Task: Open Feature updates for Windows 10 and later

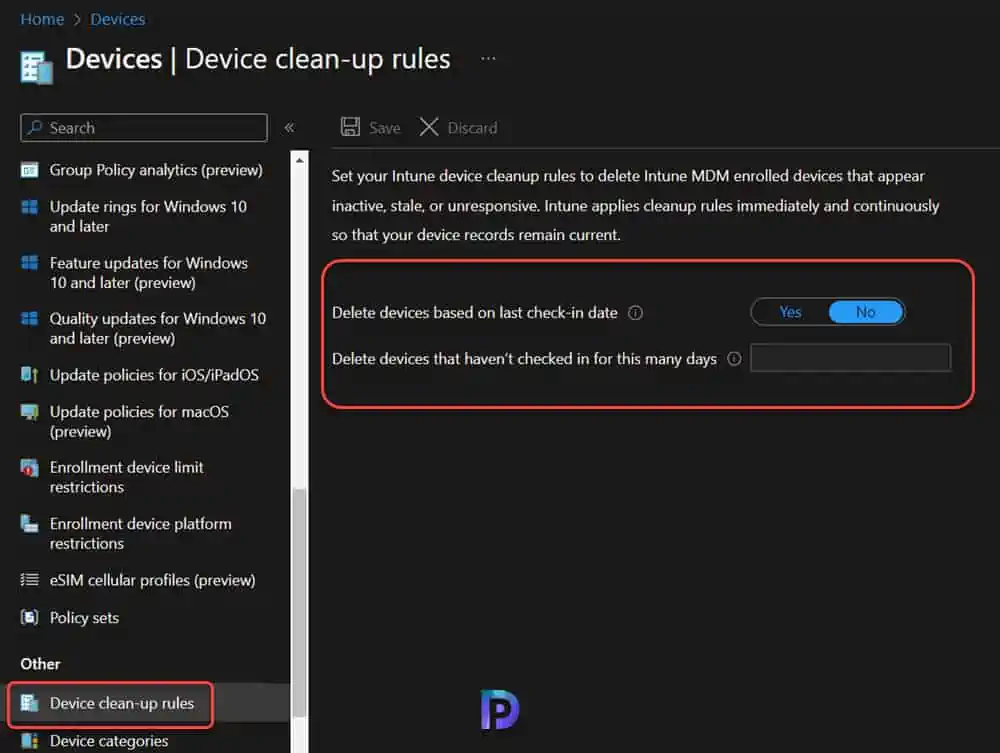Action: [149, 272]
